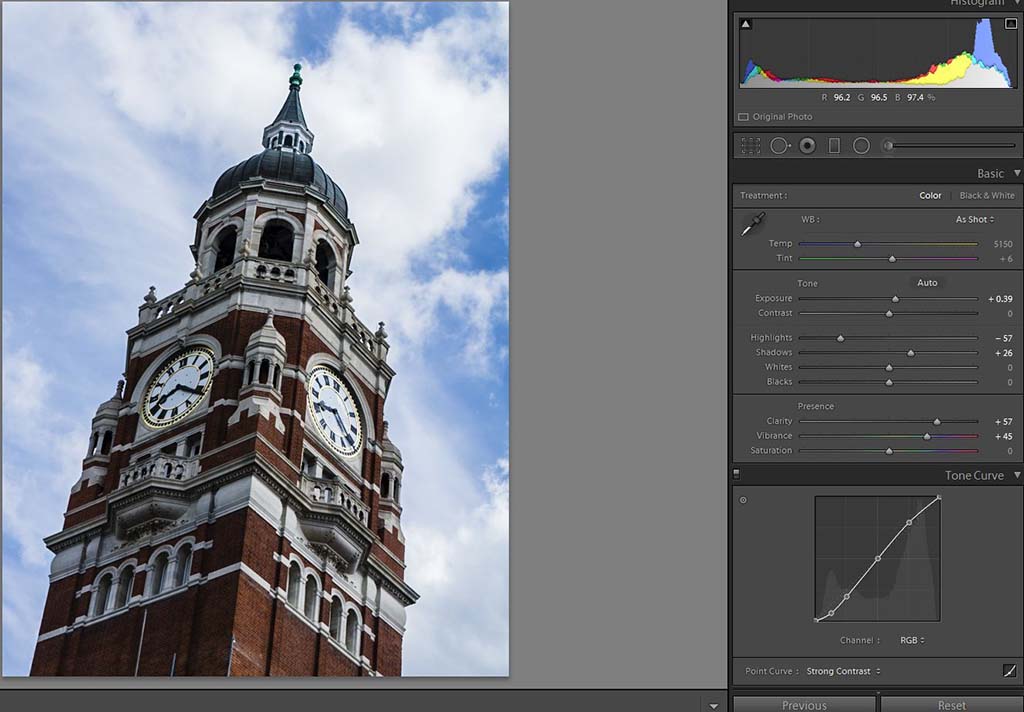The image size is (1024, 712).
Task: Choose the Red Eye Correction tool
Action: tap(807, 146)
